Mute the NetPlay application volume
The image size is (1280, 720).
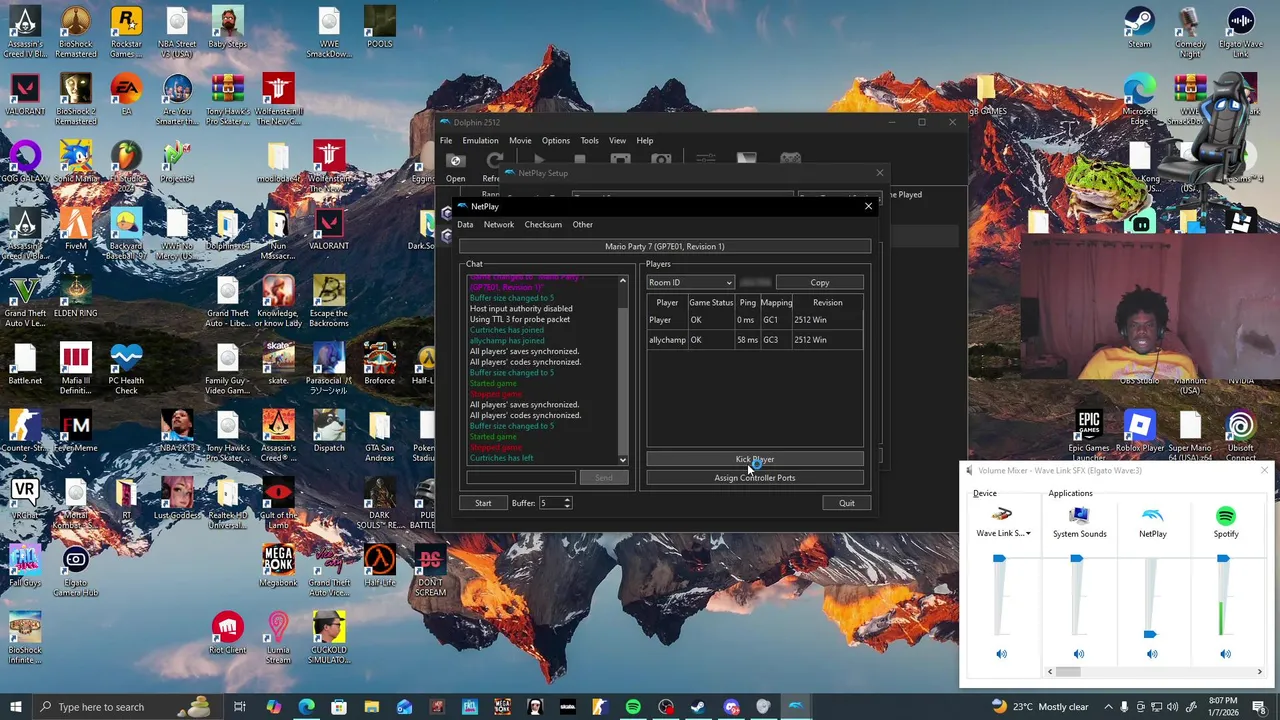tap(1152, 654)
